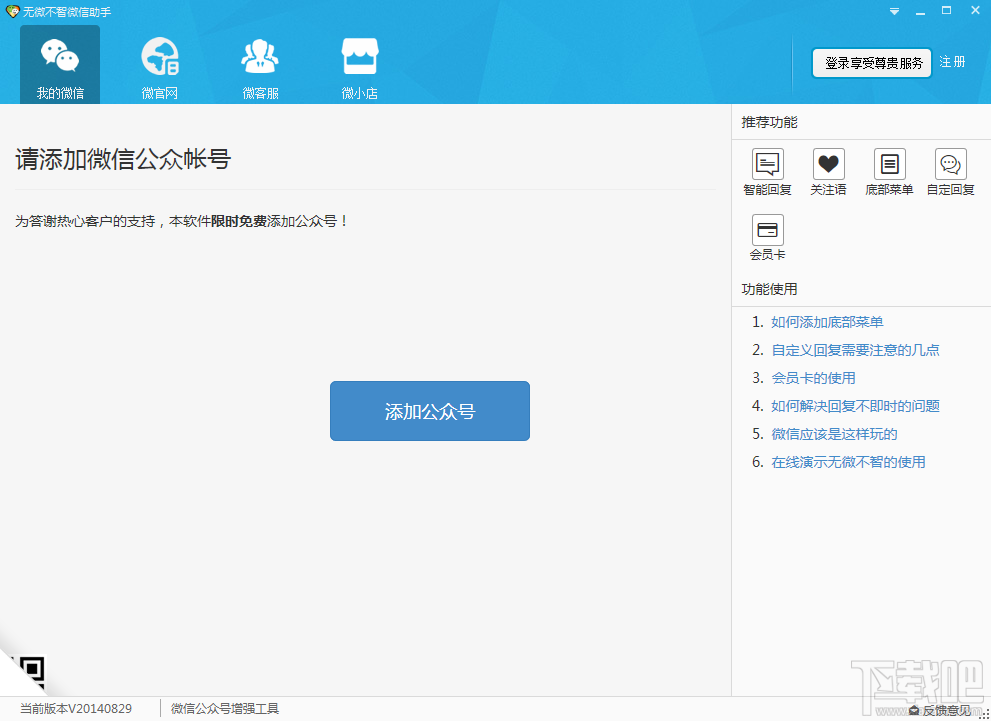
Task: Open the 关注语 heart icon
Action: point(829,172)
